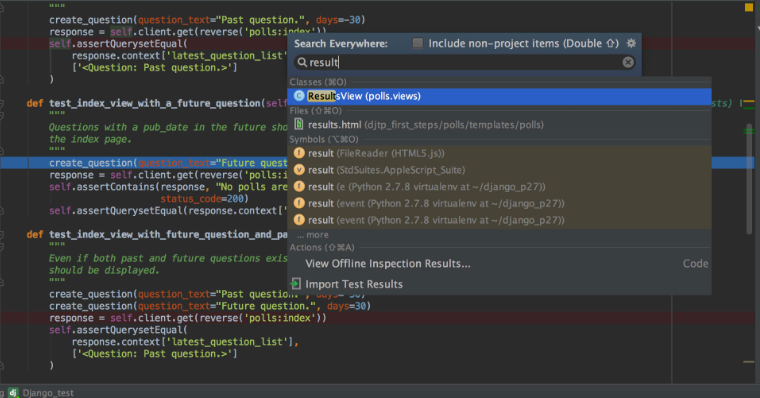760x398 pixels.
Task: Click the yellow inspection indicator top right
Action: (x=749, y=7)
